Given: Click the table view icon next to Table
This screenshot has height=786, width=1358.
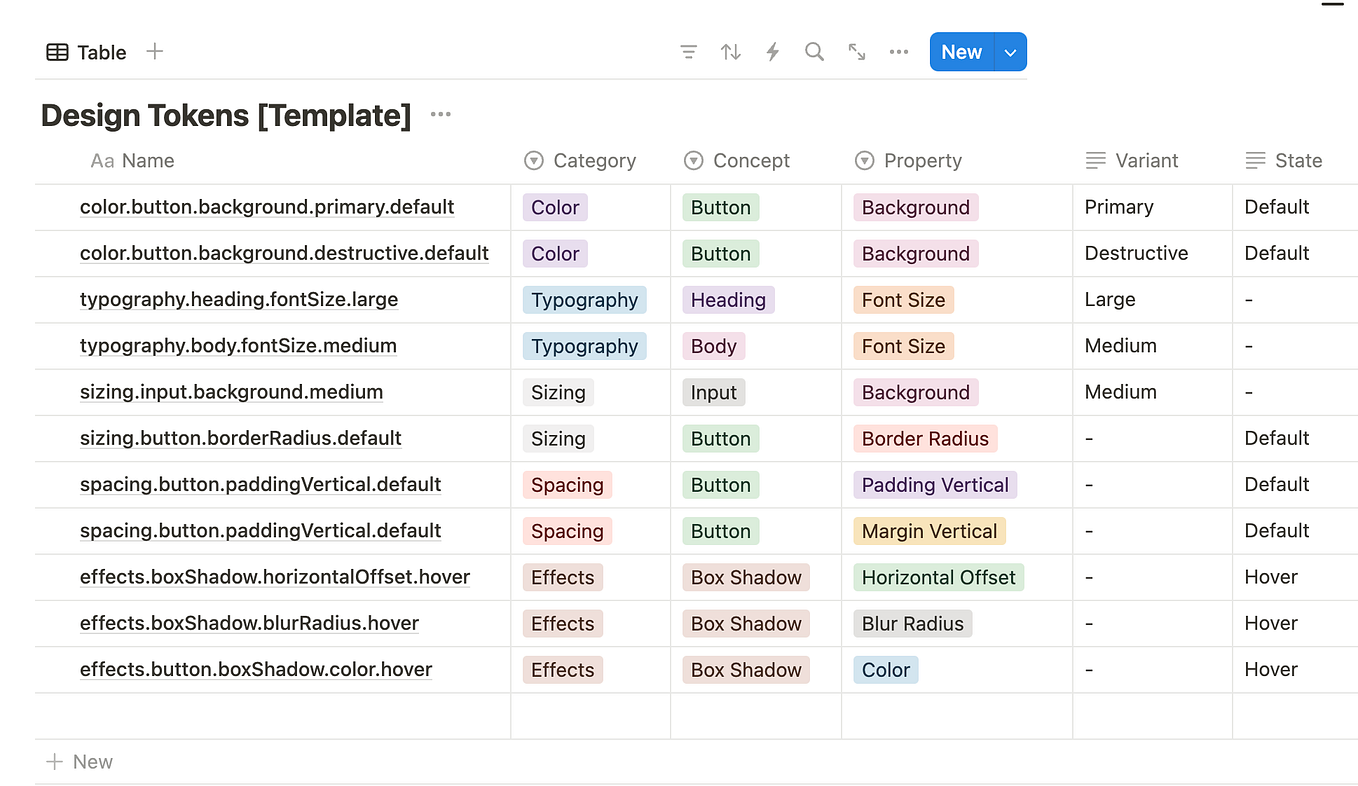Looking at the screenshot, I should [57, 51].
